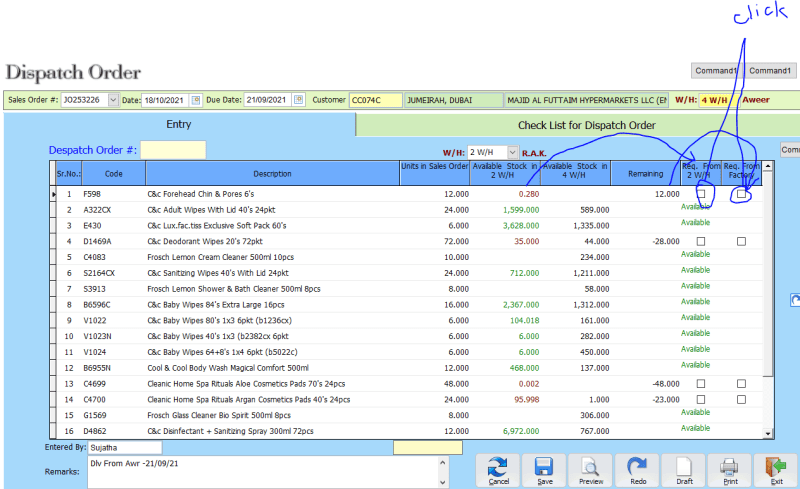Image resolution: width=800 pixels, height=489 pixels.
Task: Click the Customer code CC074C field
Action: [x=376, y=100]
